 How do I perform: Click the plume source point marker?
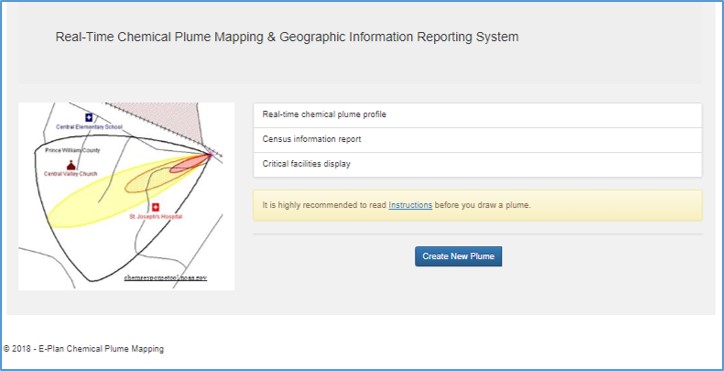coord(211,154)
